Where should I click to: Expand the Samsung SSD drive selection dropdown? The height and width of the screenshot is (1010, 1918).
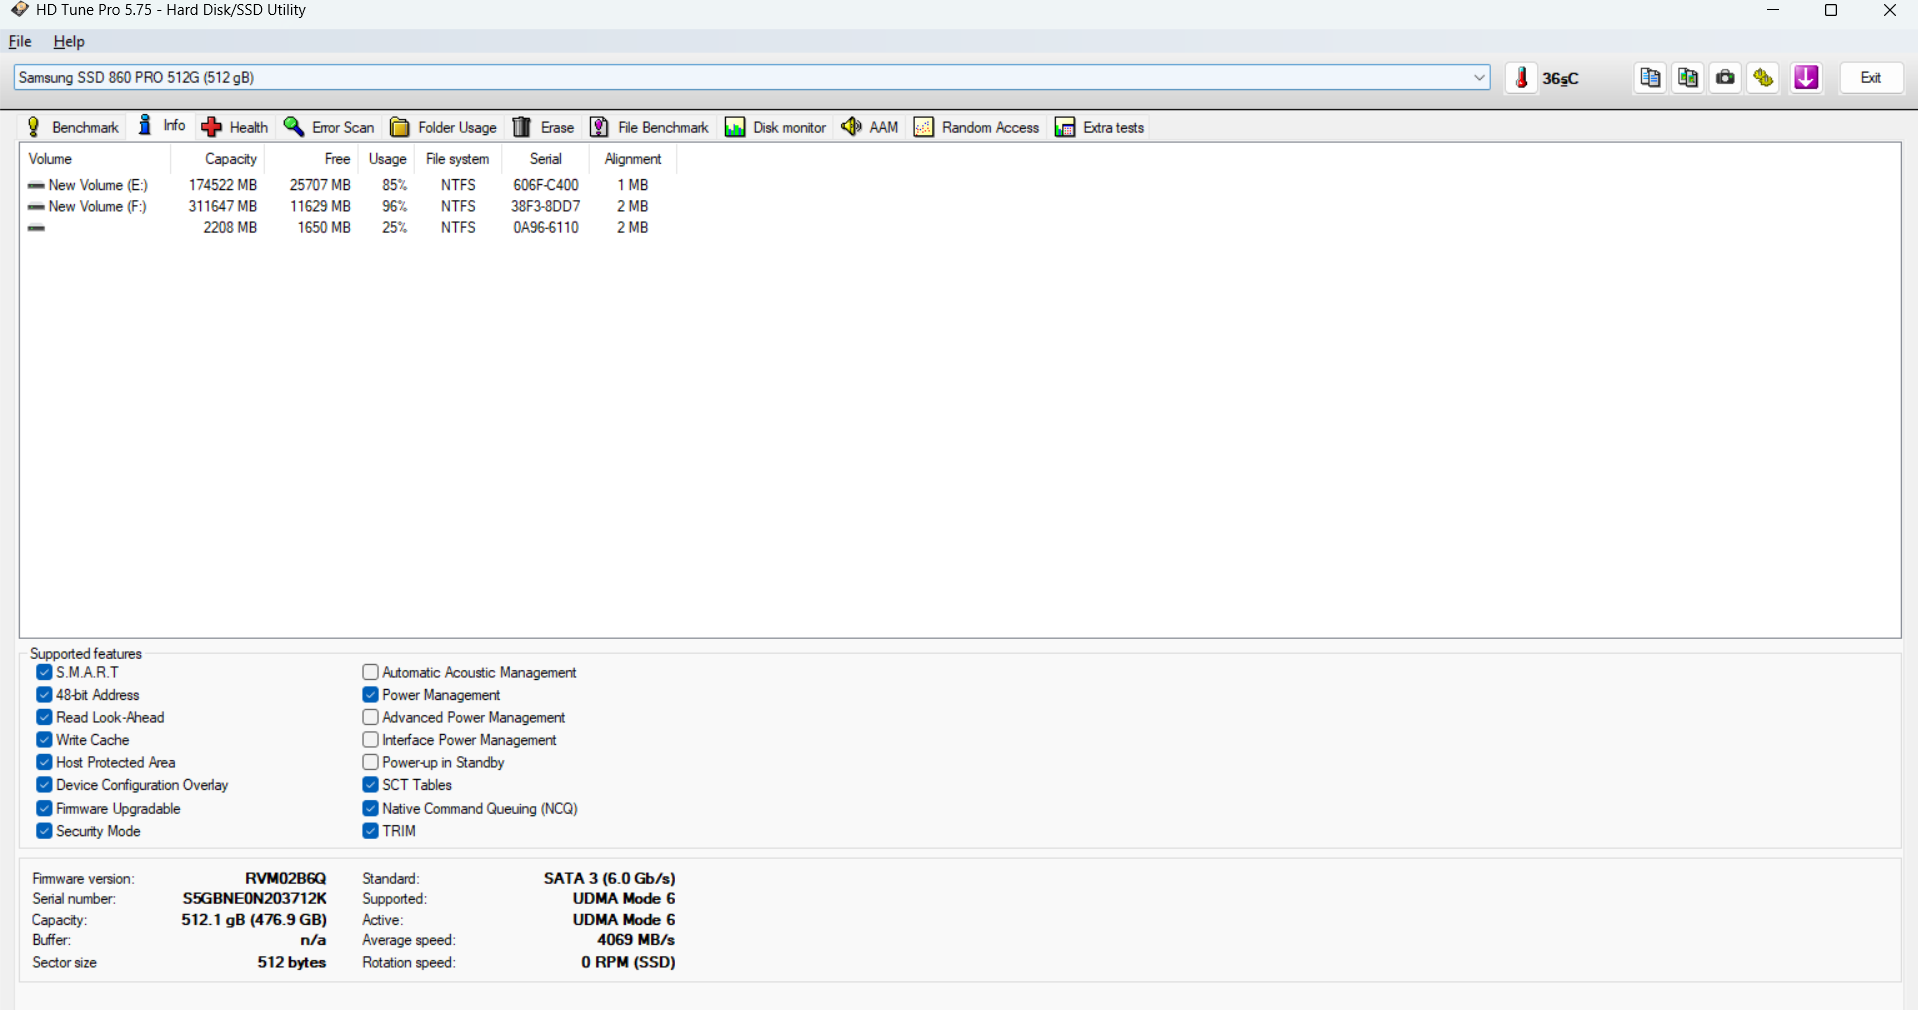click(1479, 78)
